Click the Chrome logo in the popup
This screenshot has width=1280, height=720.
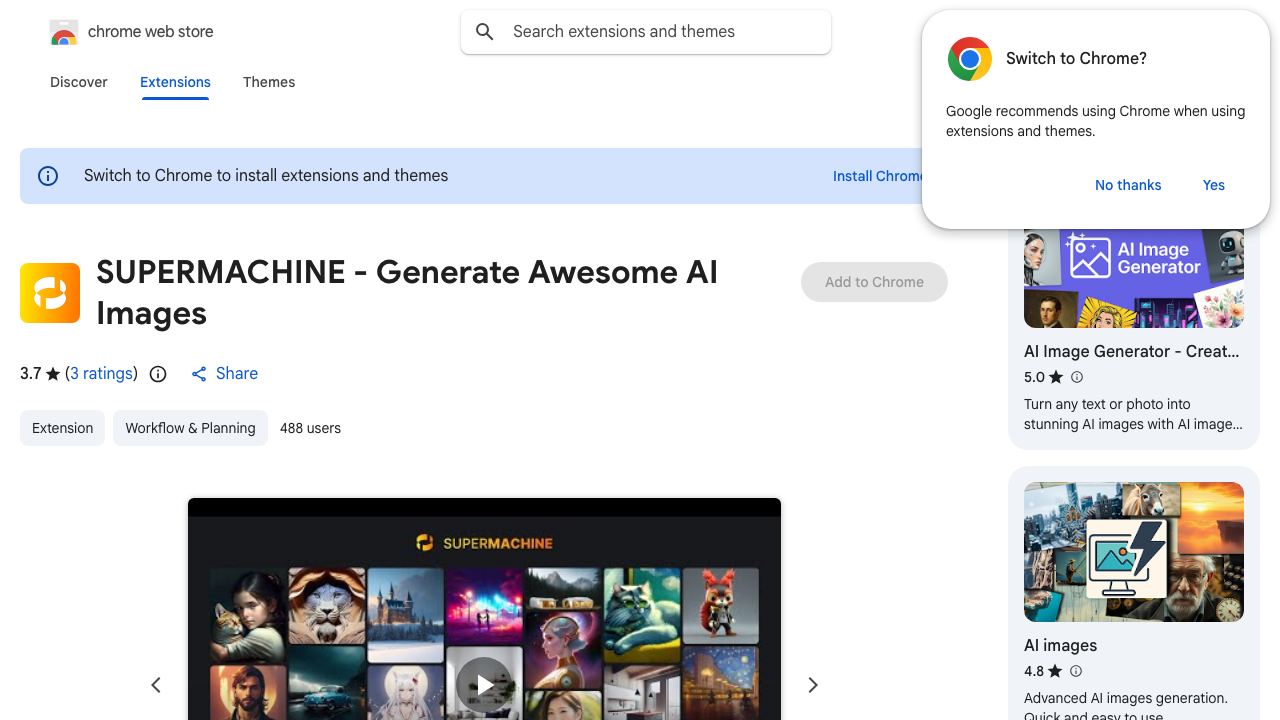click(970, 59)
